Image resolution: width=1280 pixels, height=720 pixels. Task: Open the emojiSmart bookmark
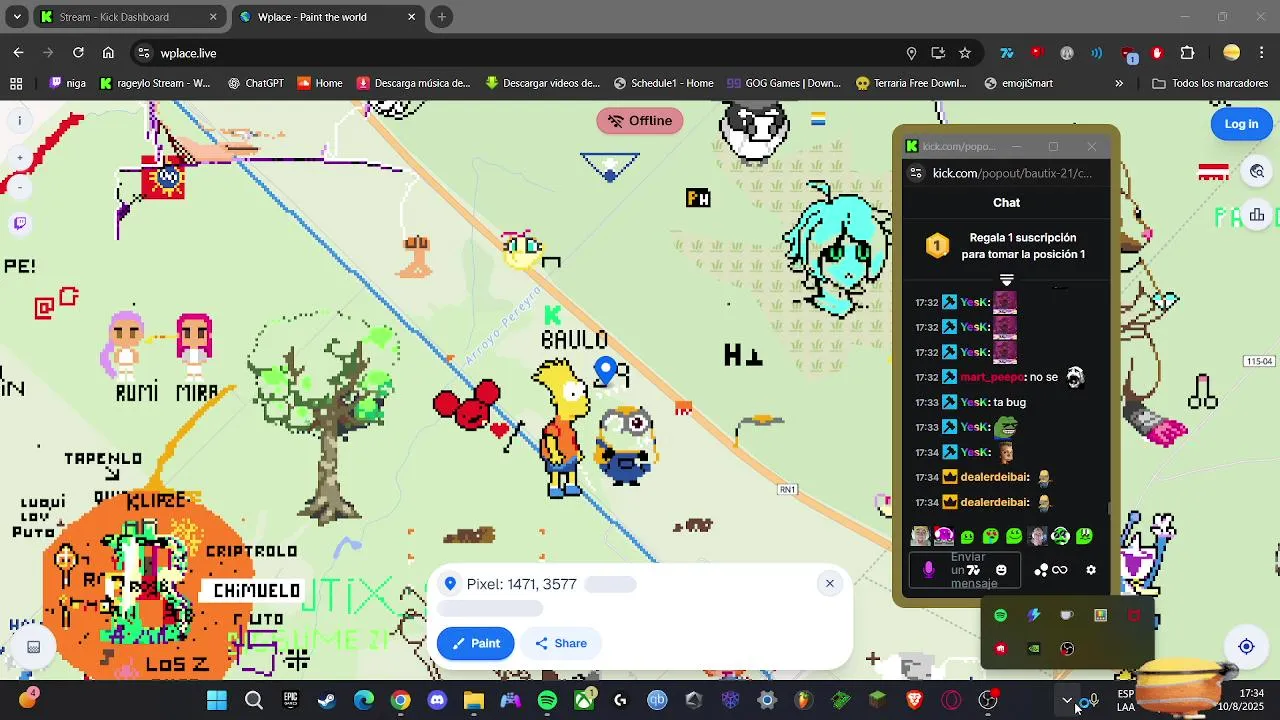click(1018, 84)
